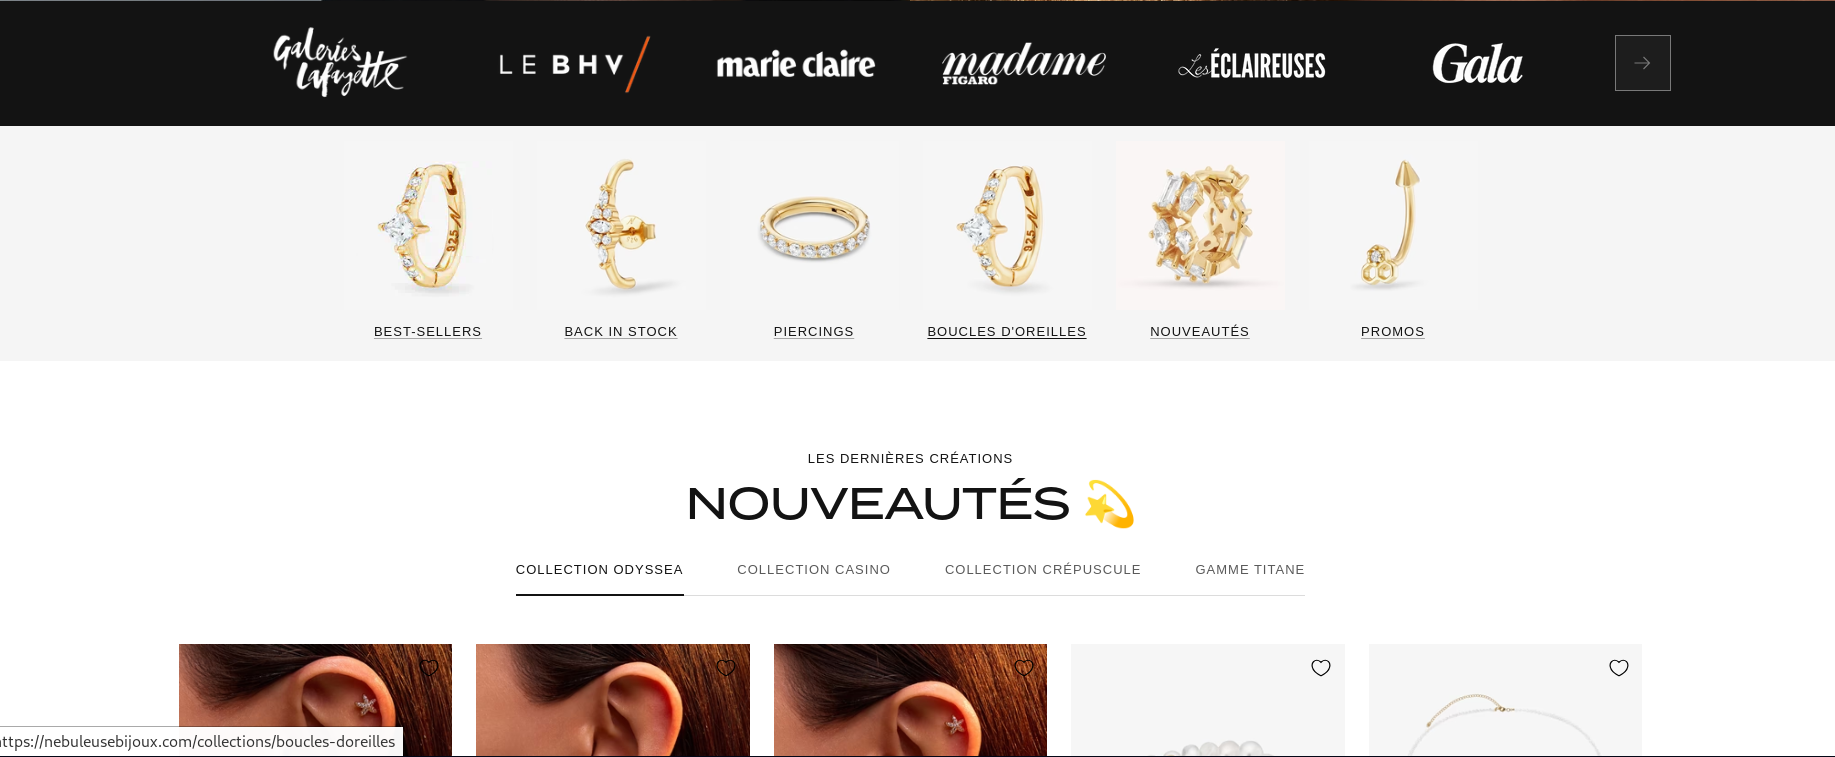The height and width of the screenshot is (757, 1835).
Task: Click the madame Figaro logo
Action: [1024, 64]
